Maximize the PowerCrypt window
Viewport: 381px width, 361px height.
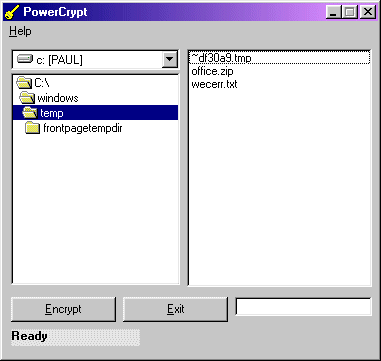[349, 12]
